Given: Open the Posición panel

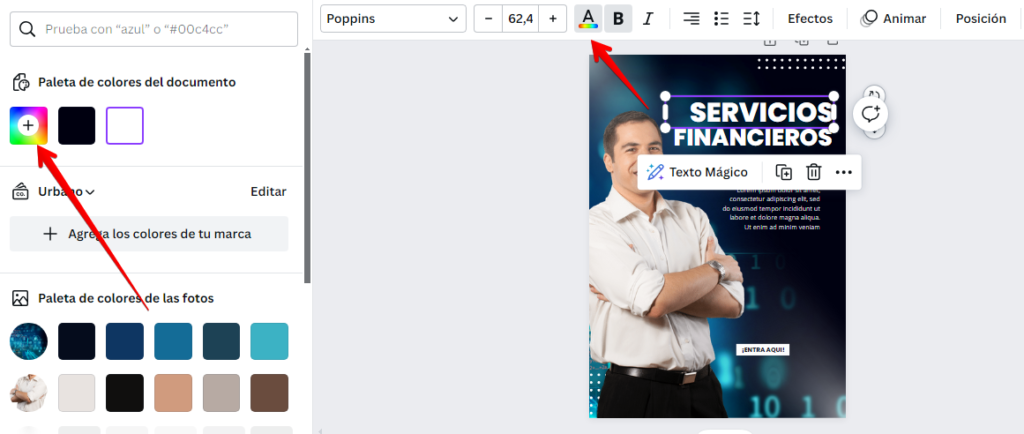Looking at the screenshot, I should pyautogui.click(x=980, y=19).
